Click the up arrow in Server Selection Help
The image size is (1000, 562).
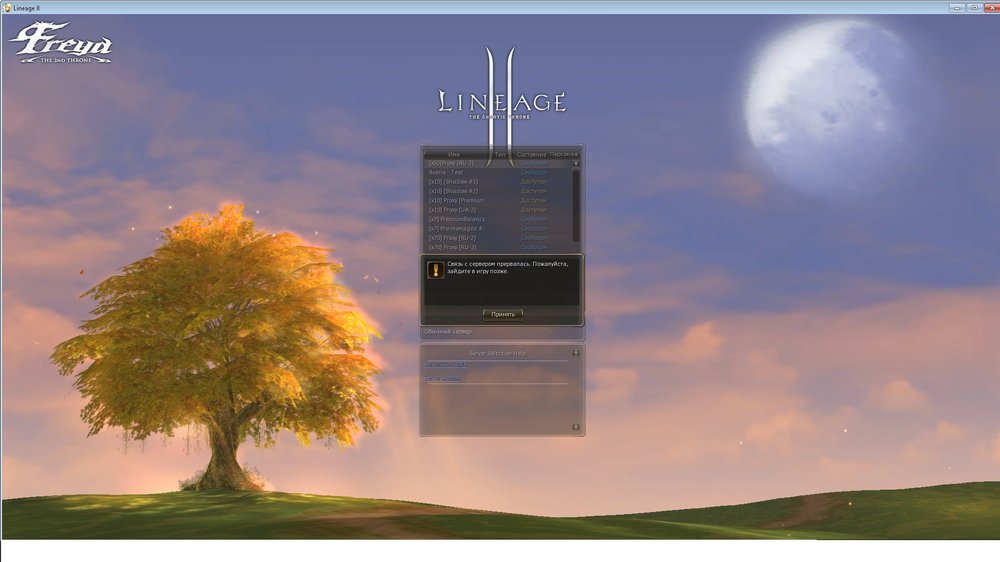tap(576, 353)
